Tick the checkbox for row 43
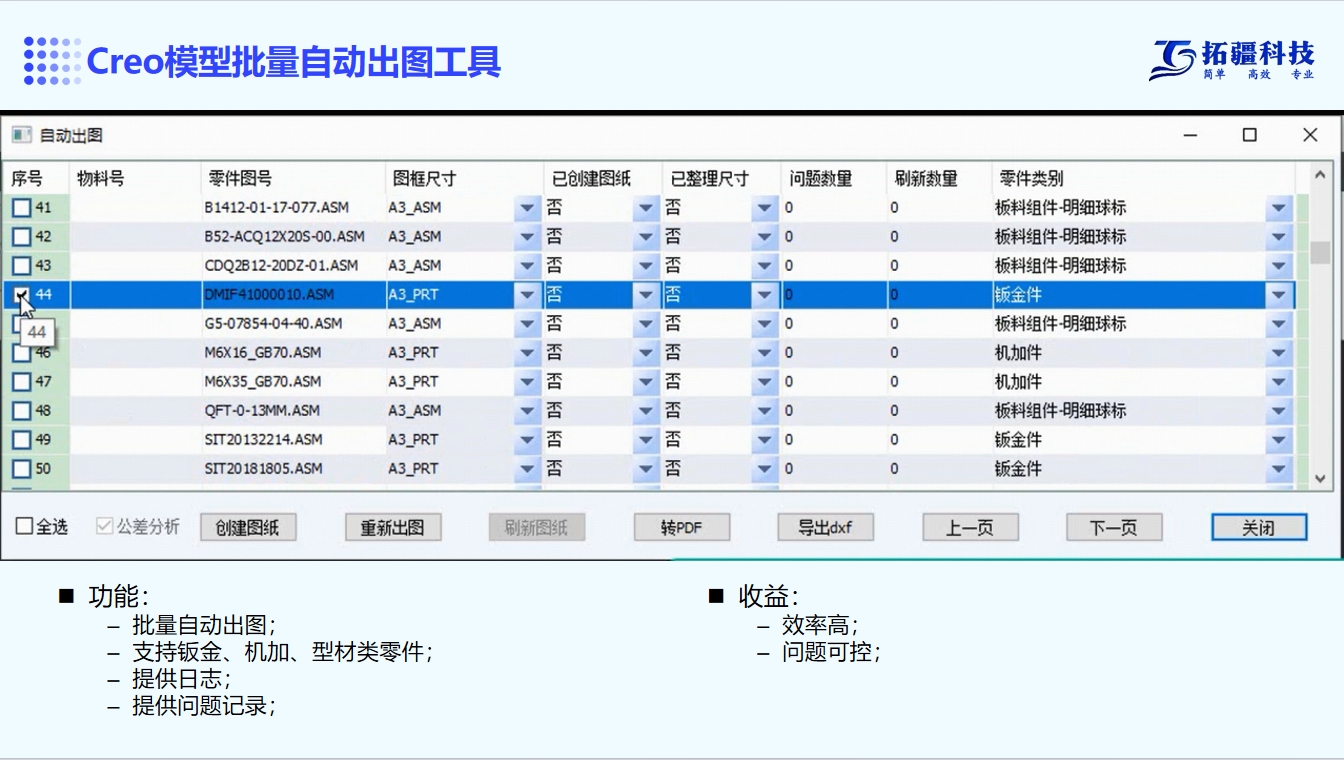Screen dimensions: 1344x760 coord(21,266)
